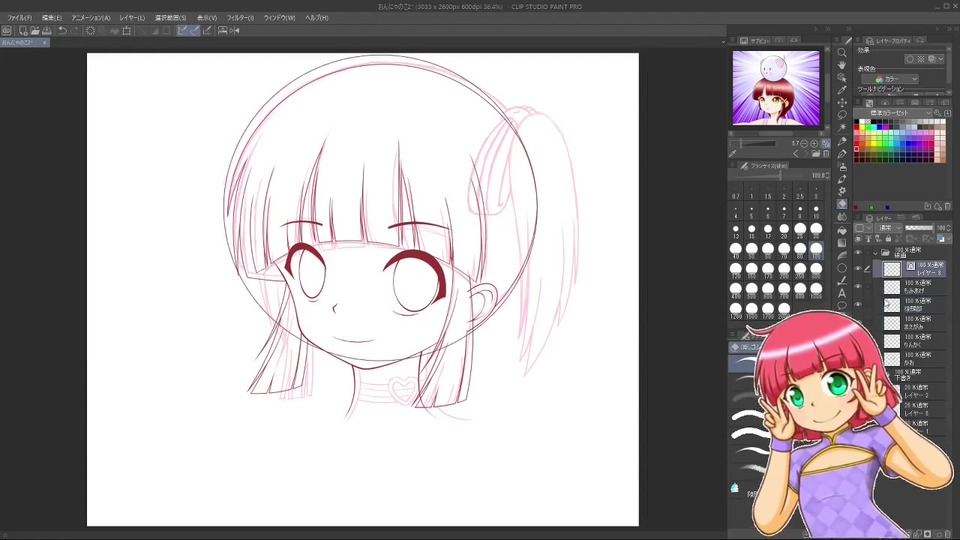Activate the Eraser tool
The height and width of the screenshot is (540, 960).
coord(842,204)
